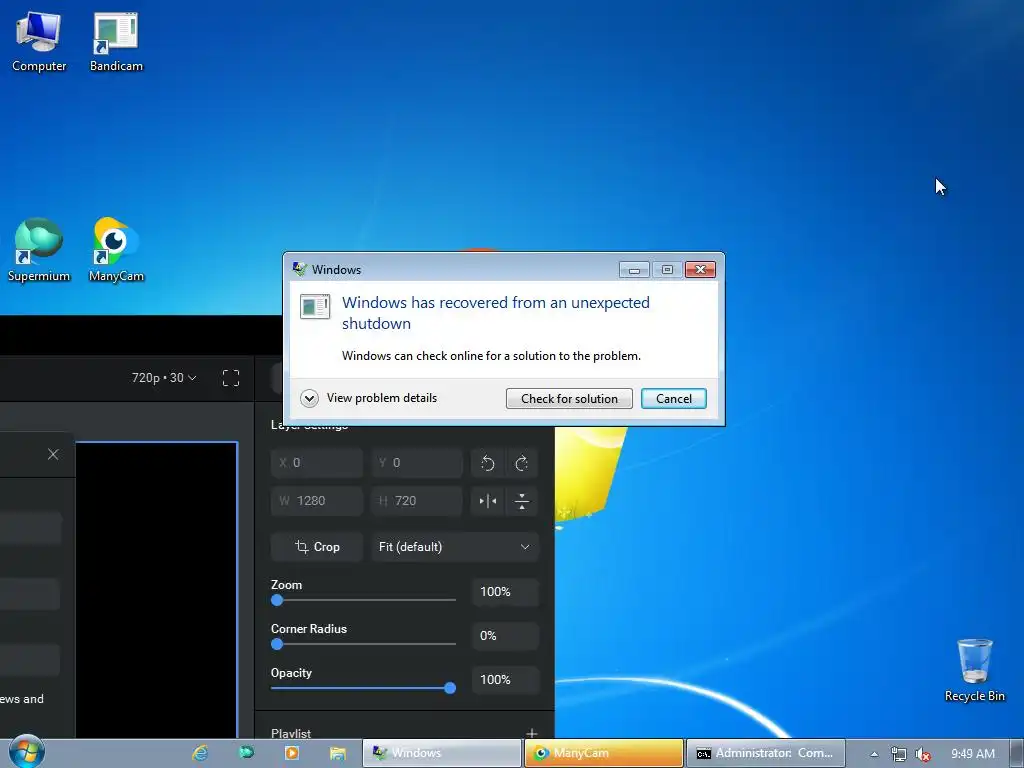Click the Show desktop strip
This screenshot has width=1024, height=768.
[x=1017, y=753]
